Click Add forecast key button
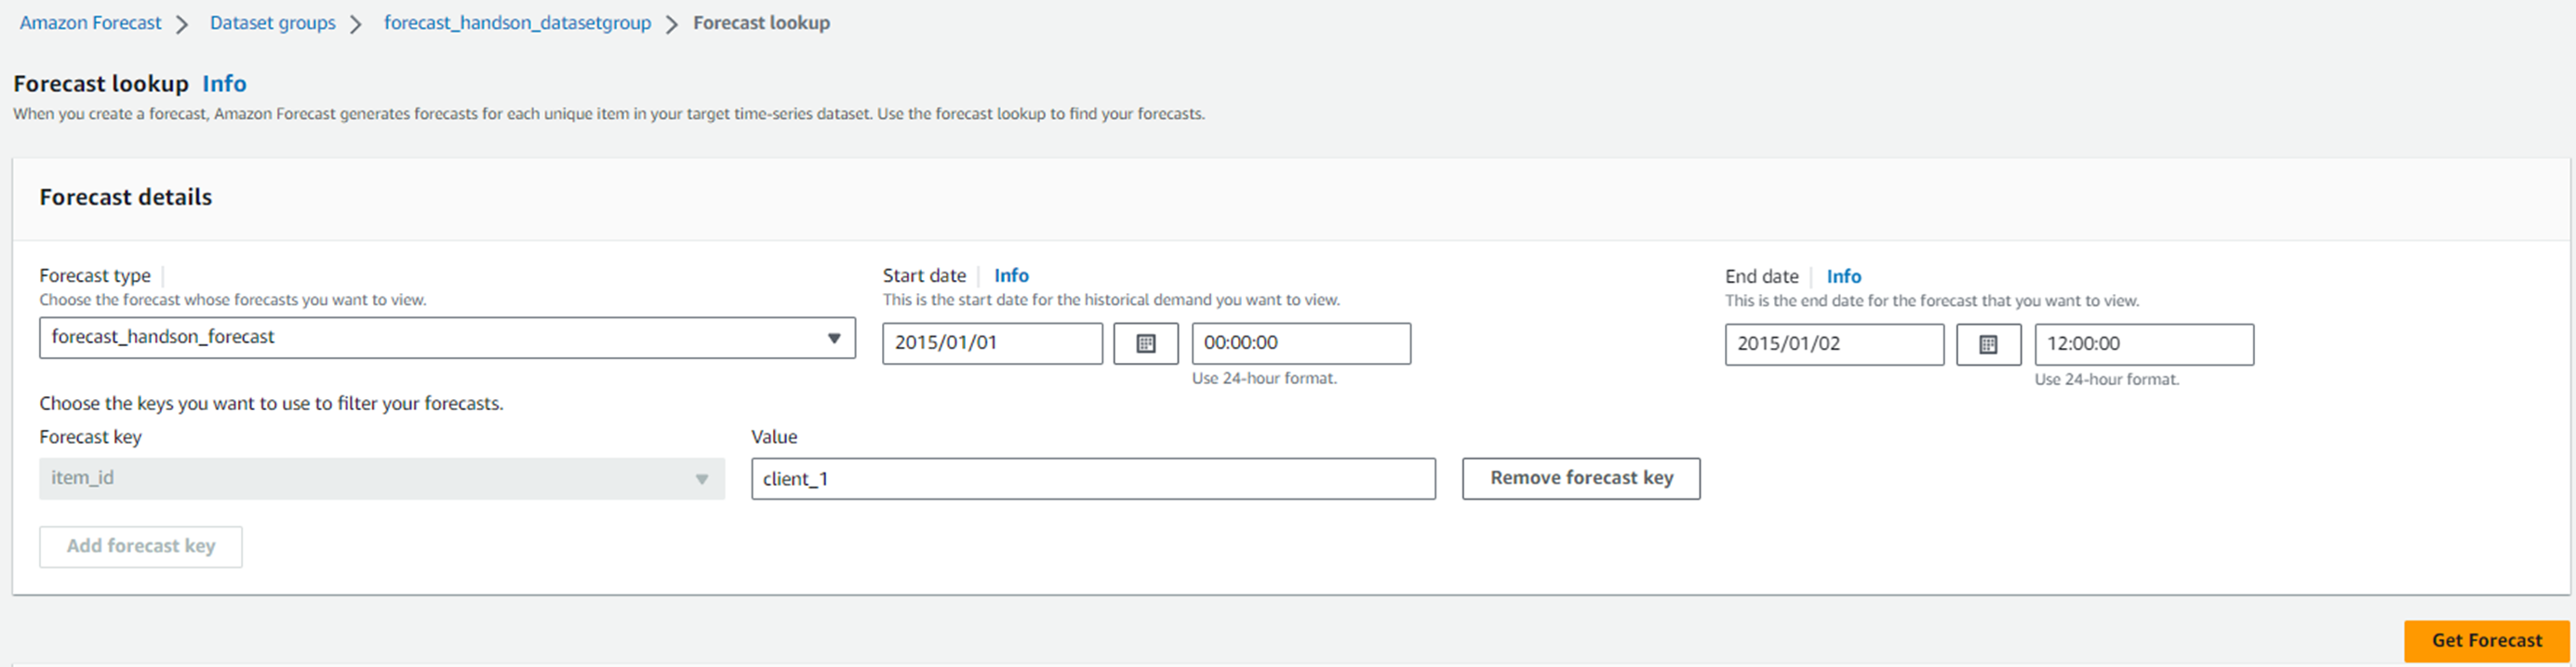Viewport: 2576px width, 667px height. point(141,546)
